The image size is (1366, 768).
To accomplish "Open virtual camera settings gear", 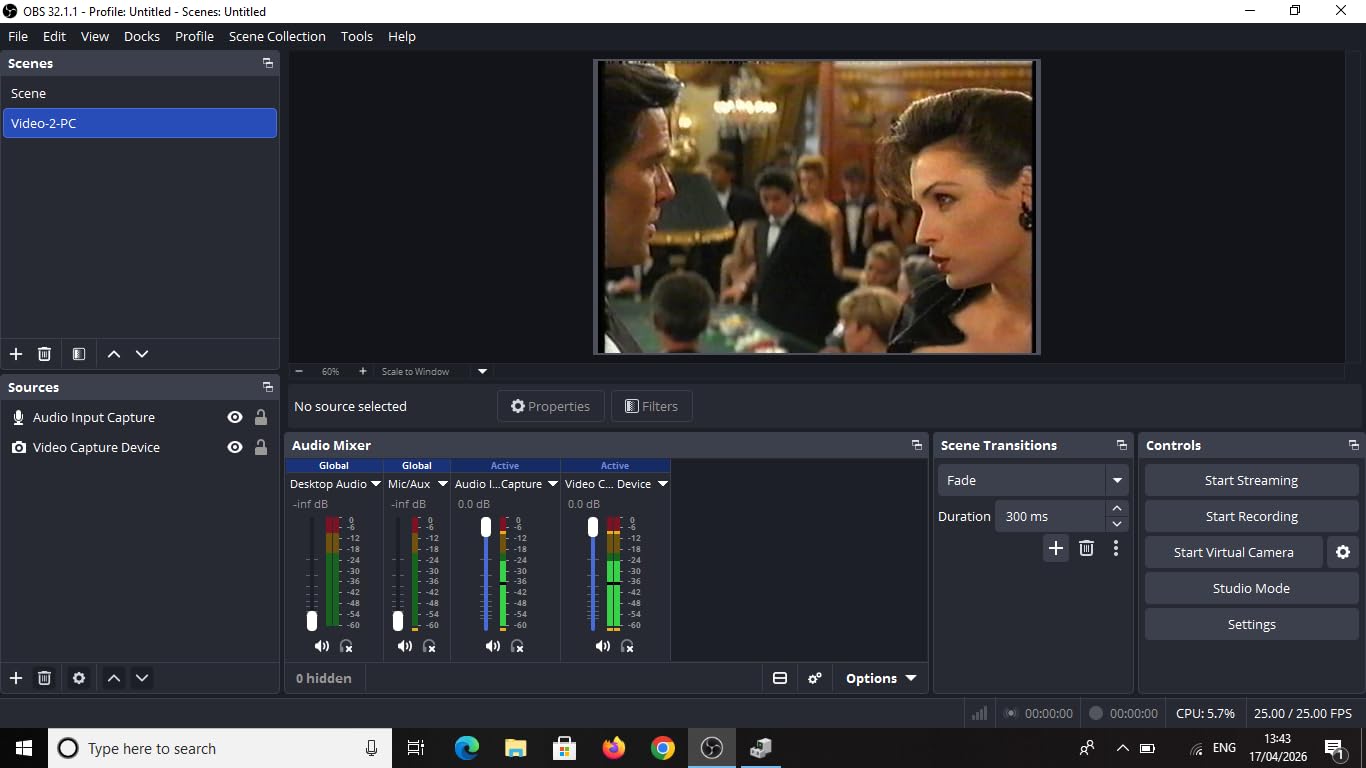I will 1343,552.
